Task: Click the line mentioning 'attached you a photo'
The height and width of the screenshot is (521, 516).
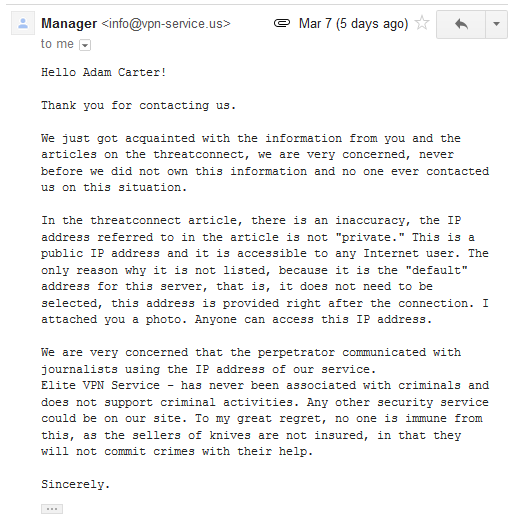Action: point(236,319)
